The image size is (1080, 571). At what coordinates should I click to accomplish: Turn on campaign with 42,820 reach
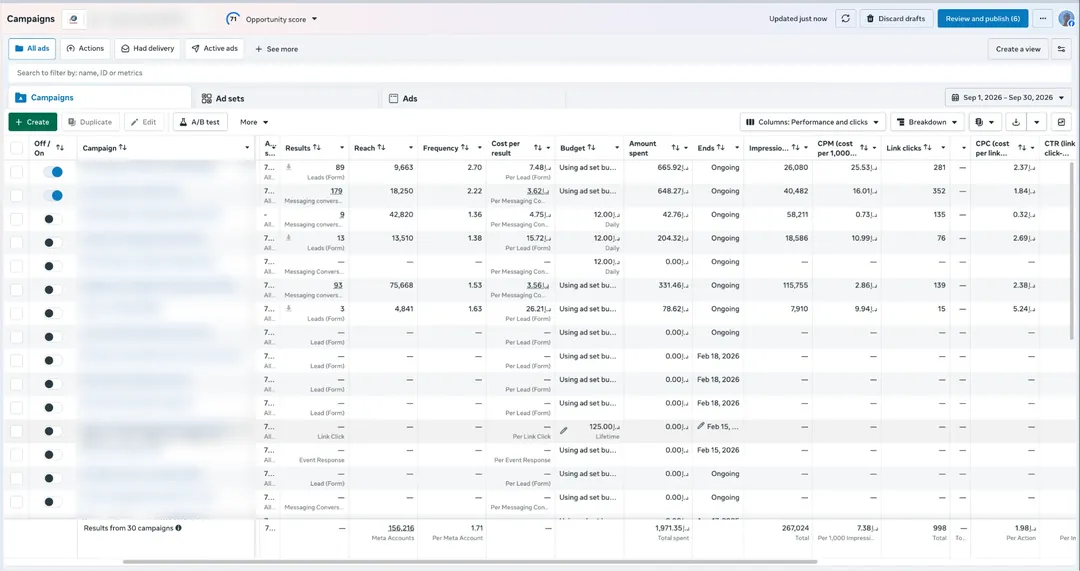pos(53,219)
